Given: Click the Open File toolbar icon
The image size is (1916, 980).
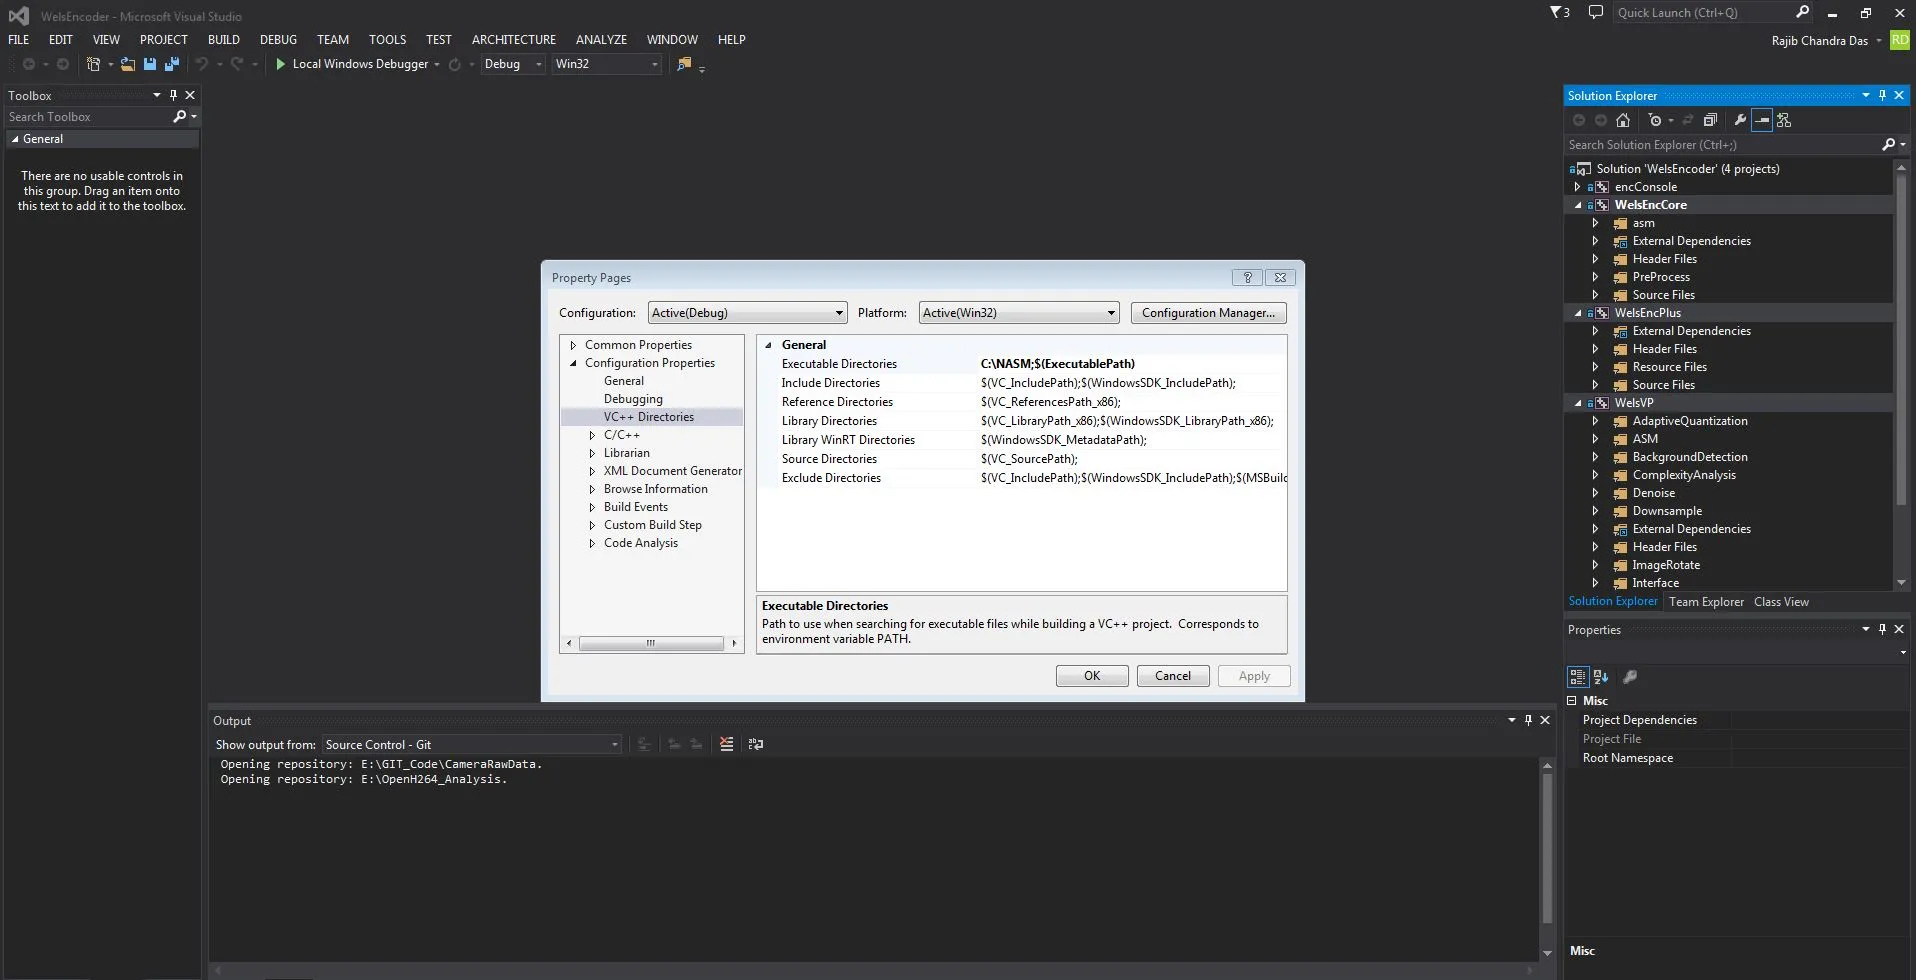Looking at the screenshot, I should [x=128, y=64].
